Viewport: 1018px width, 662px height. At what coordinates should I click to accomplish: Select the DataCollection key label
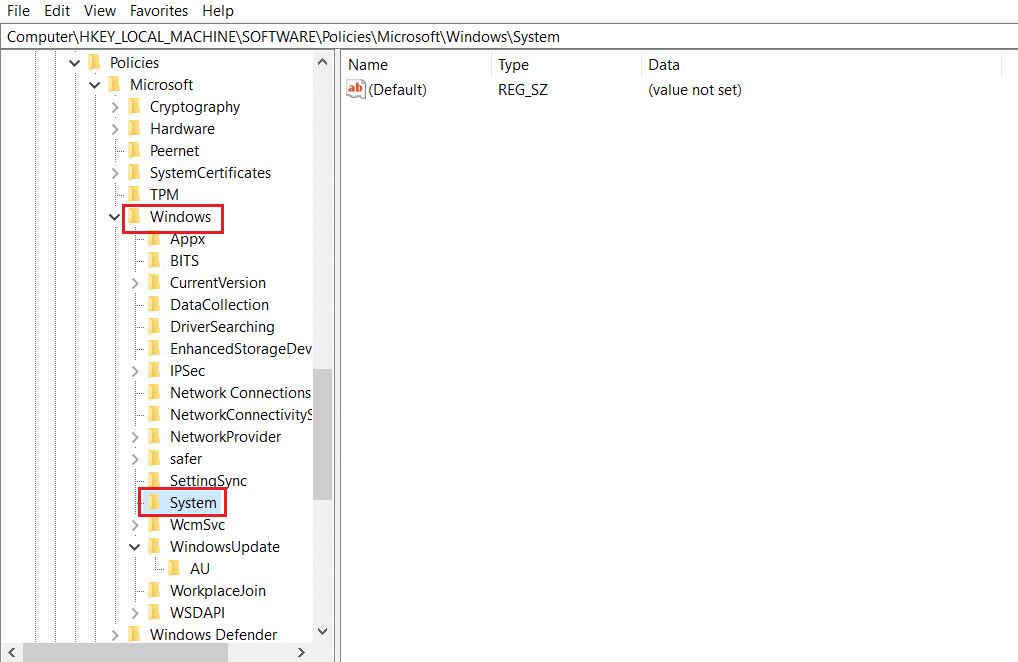(x=219, y=305)
